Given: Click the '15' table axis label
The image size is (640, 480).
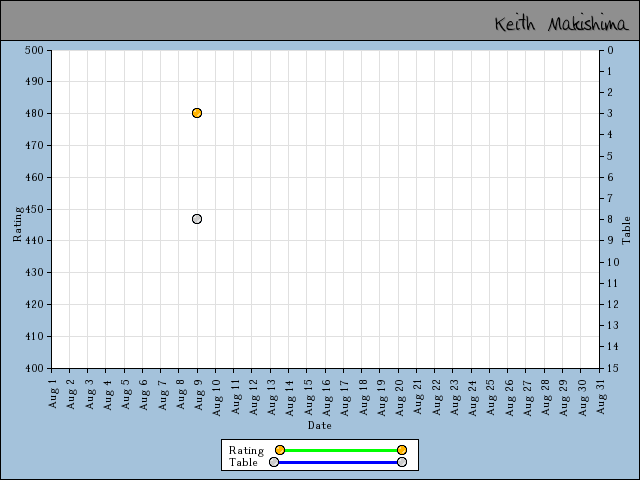Looking at the screenshot, I should coord(613,368).
